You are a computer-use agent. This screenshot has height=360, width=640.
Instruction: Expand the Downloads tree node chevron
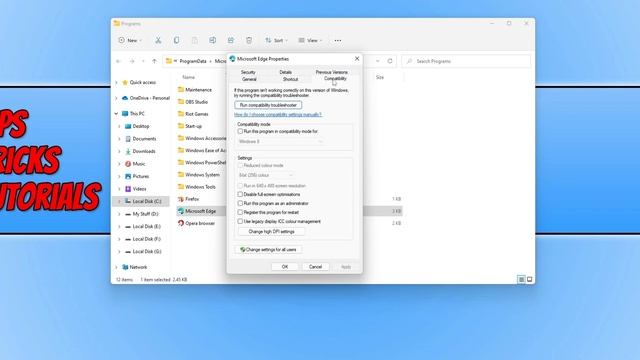tap(120, 151)
